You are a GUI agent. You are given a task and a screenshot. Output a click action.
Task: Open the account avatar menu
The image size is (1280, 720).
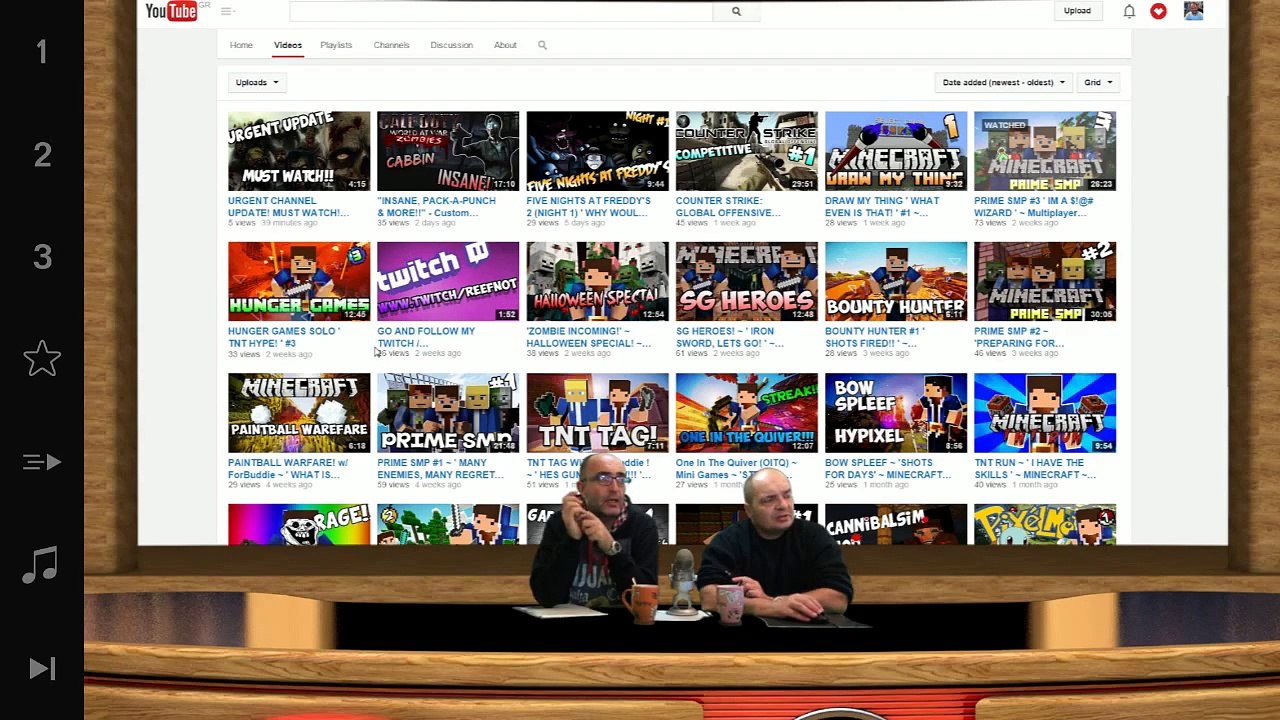[x=1193, y=10]
